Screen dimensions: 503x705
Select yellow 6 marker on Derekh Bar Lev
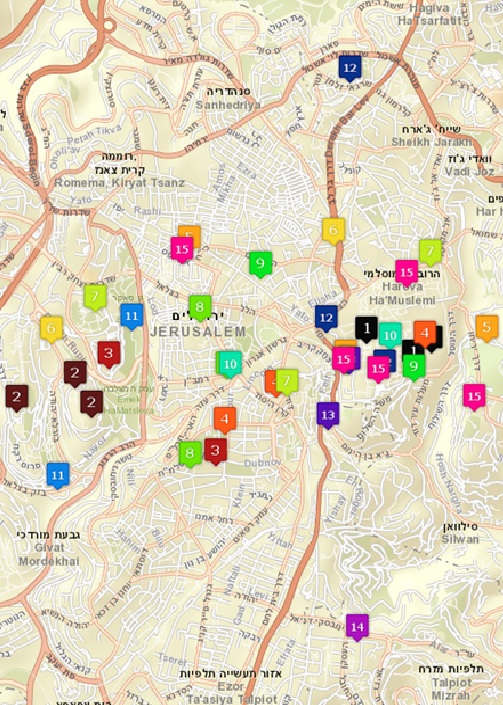tap(333, 231)
